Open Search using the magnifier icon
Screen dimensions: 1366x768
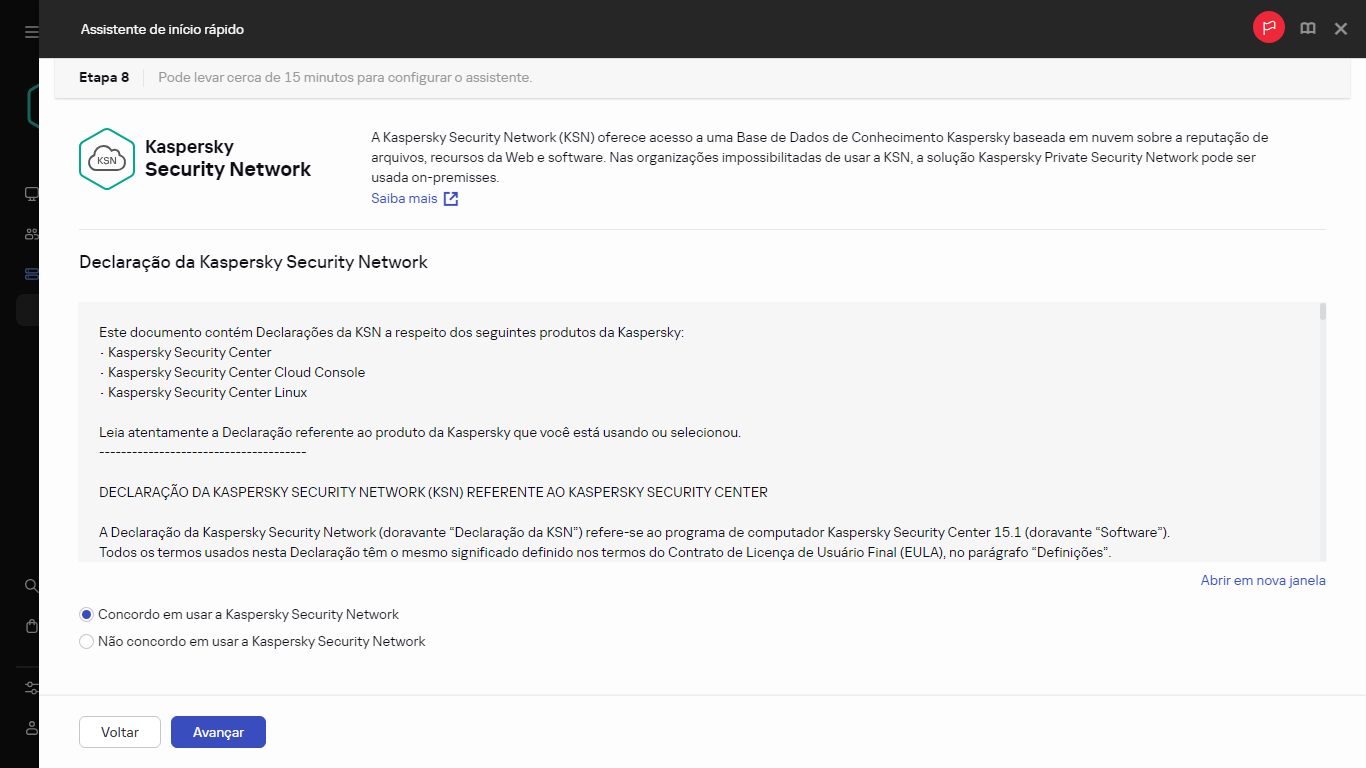30,585
